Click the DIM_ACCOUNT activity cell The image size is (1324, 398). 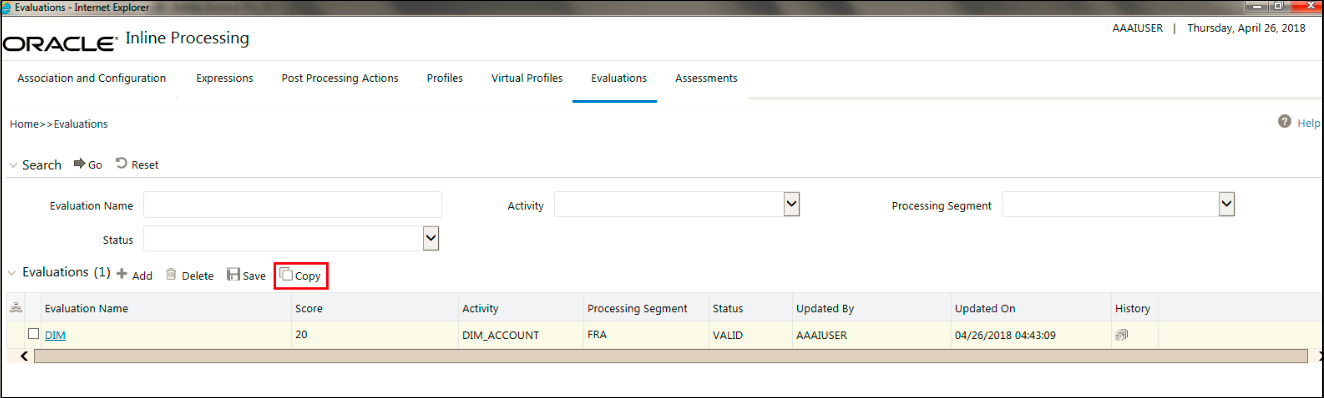point(500,335)
